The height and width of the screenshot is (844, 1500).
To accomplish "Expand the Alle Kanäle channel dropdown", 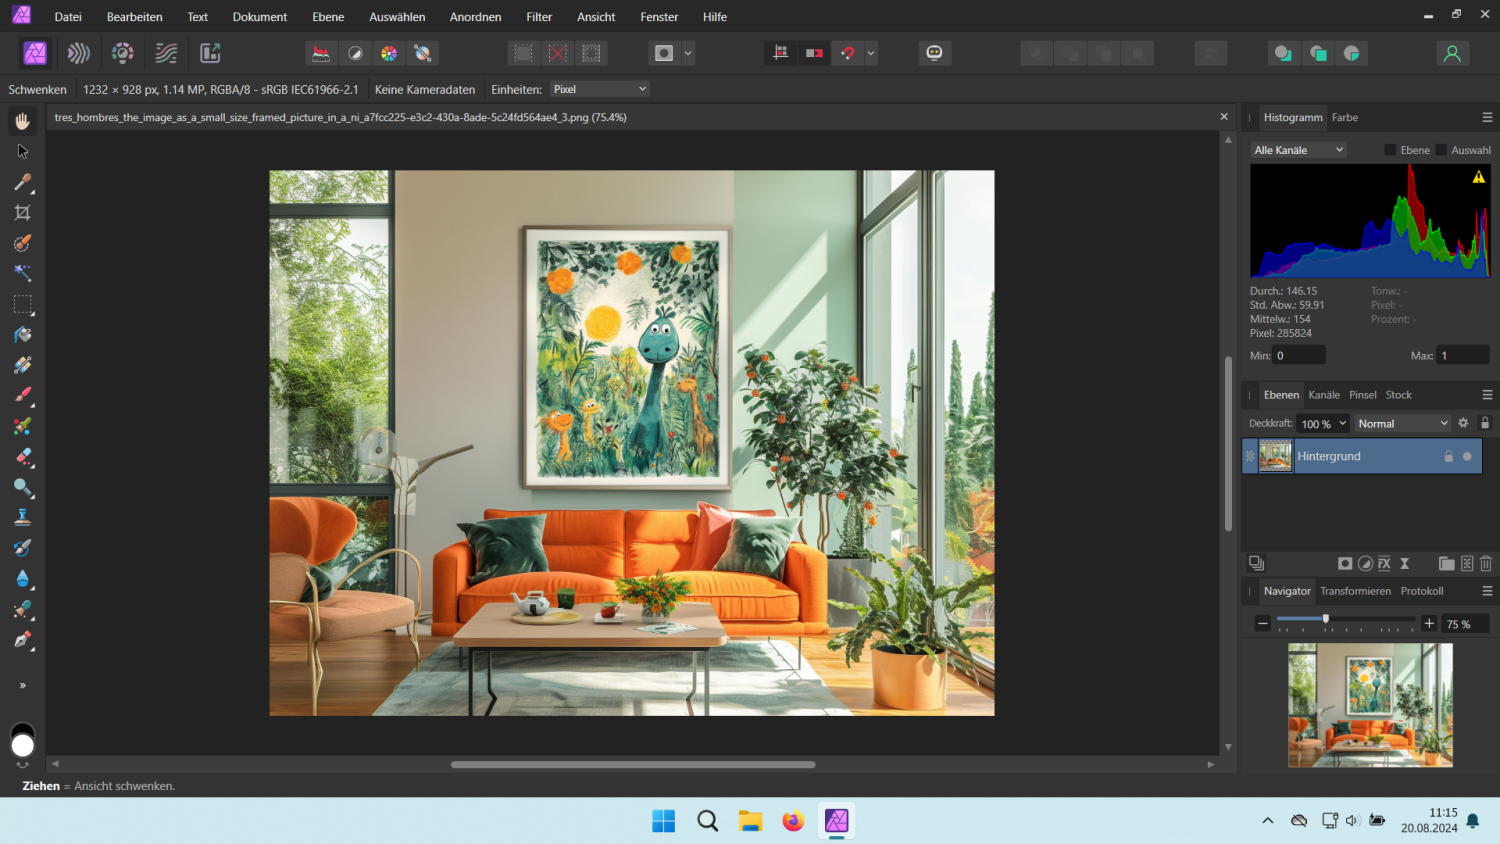I will click(1298, 150).
